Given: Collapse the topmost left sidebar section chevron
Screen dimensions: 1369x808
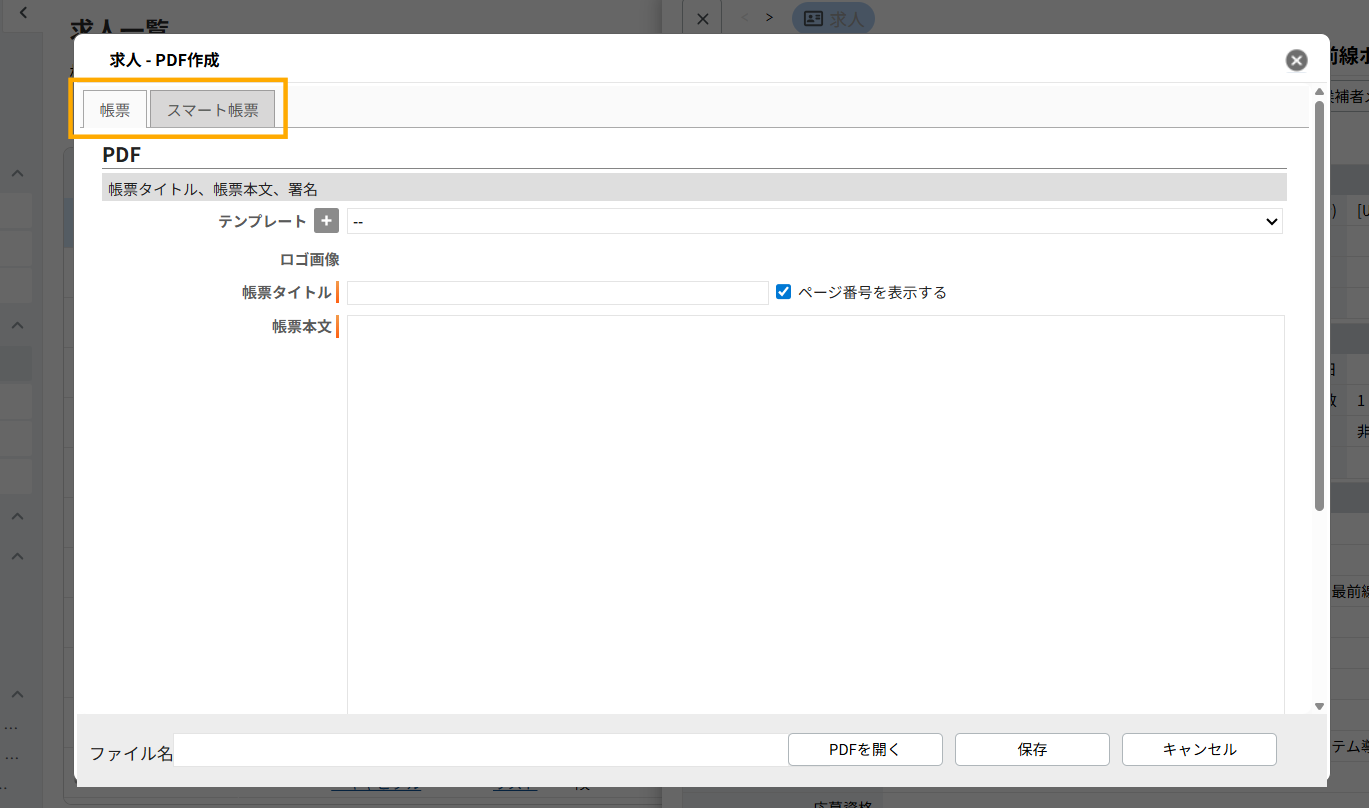Looking at the screenshot, I should coord(18,174).
